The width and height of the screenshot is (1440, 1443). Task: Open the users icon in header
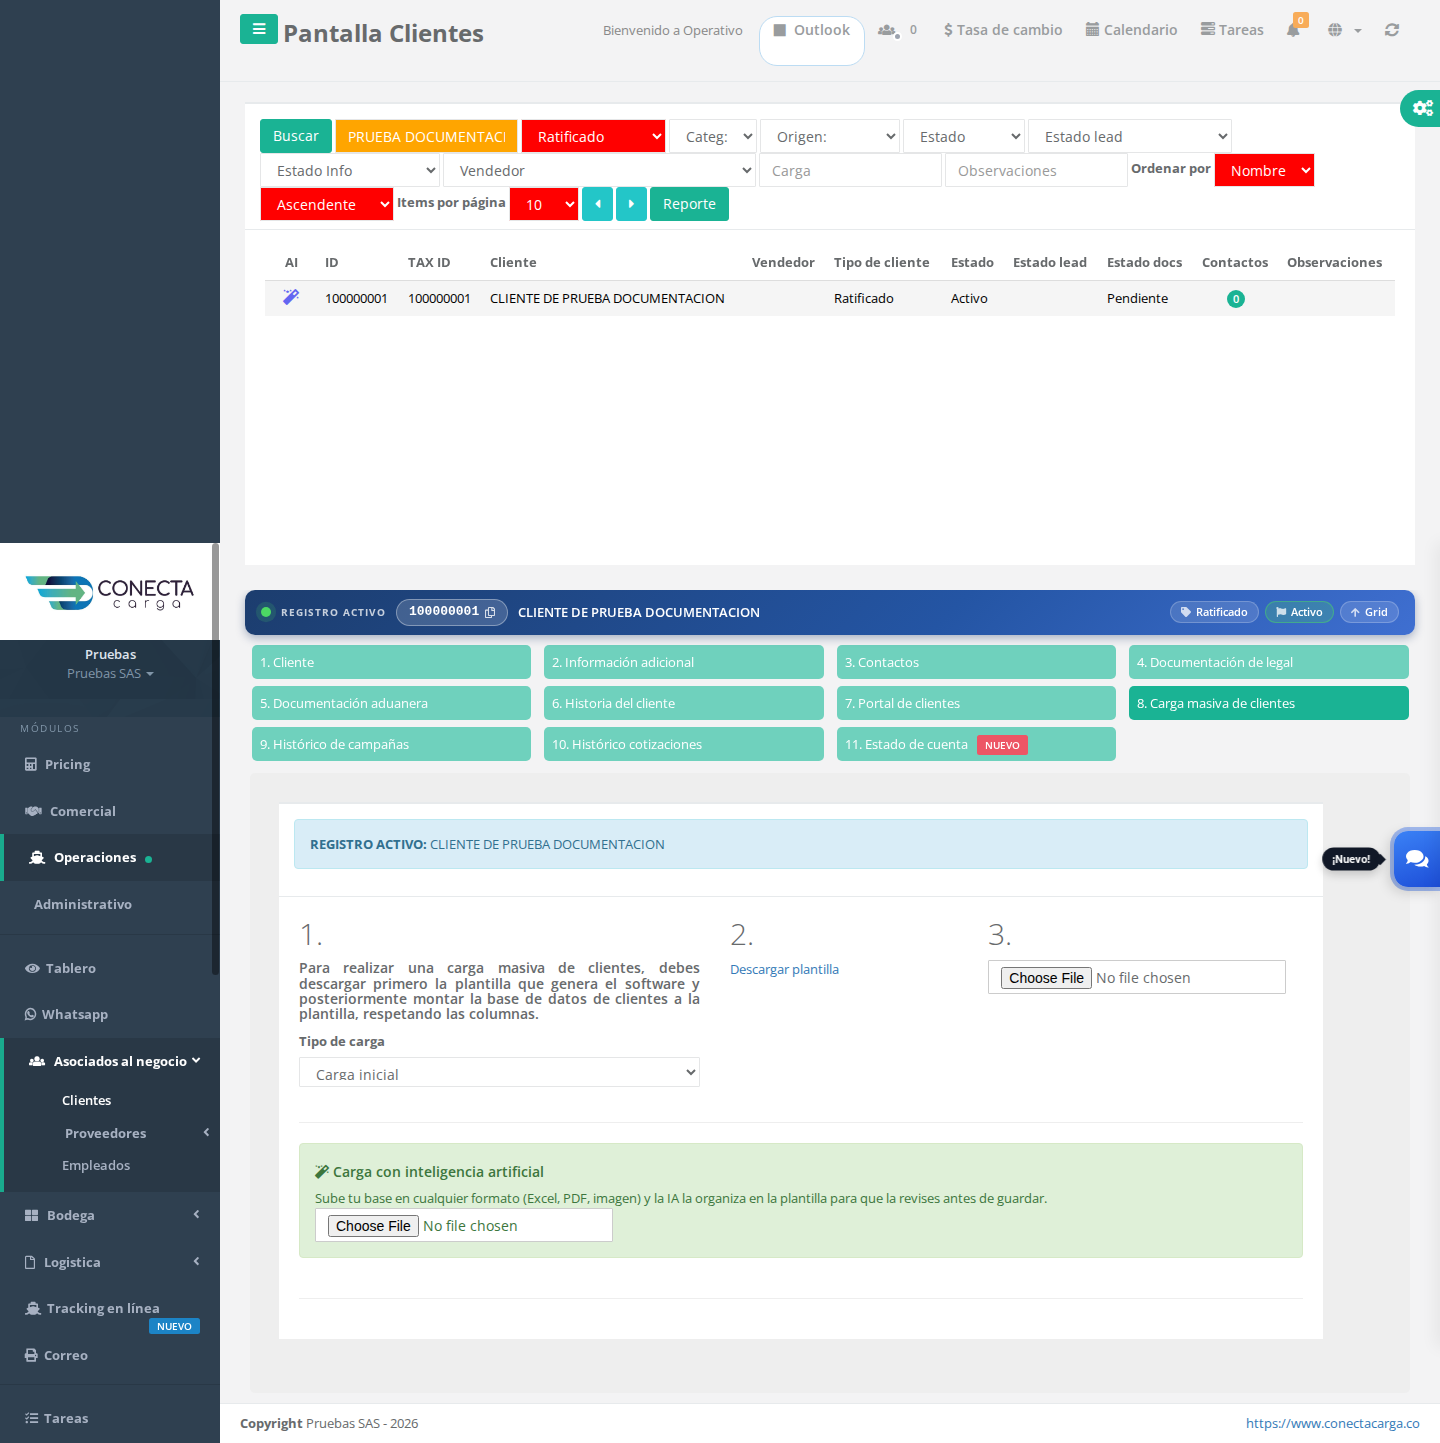click(888, 31)
